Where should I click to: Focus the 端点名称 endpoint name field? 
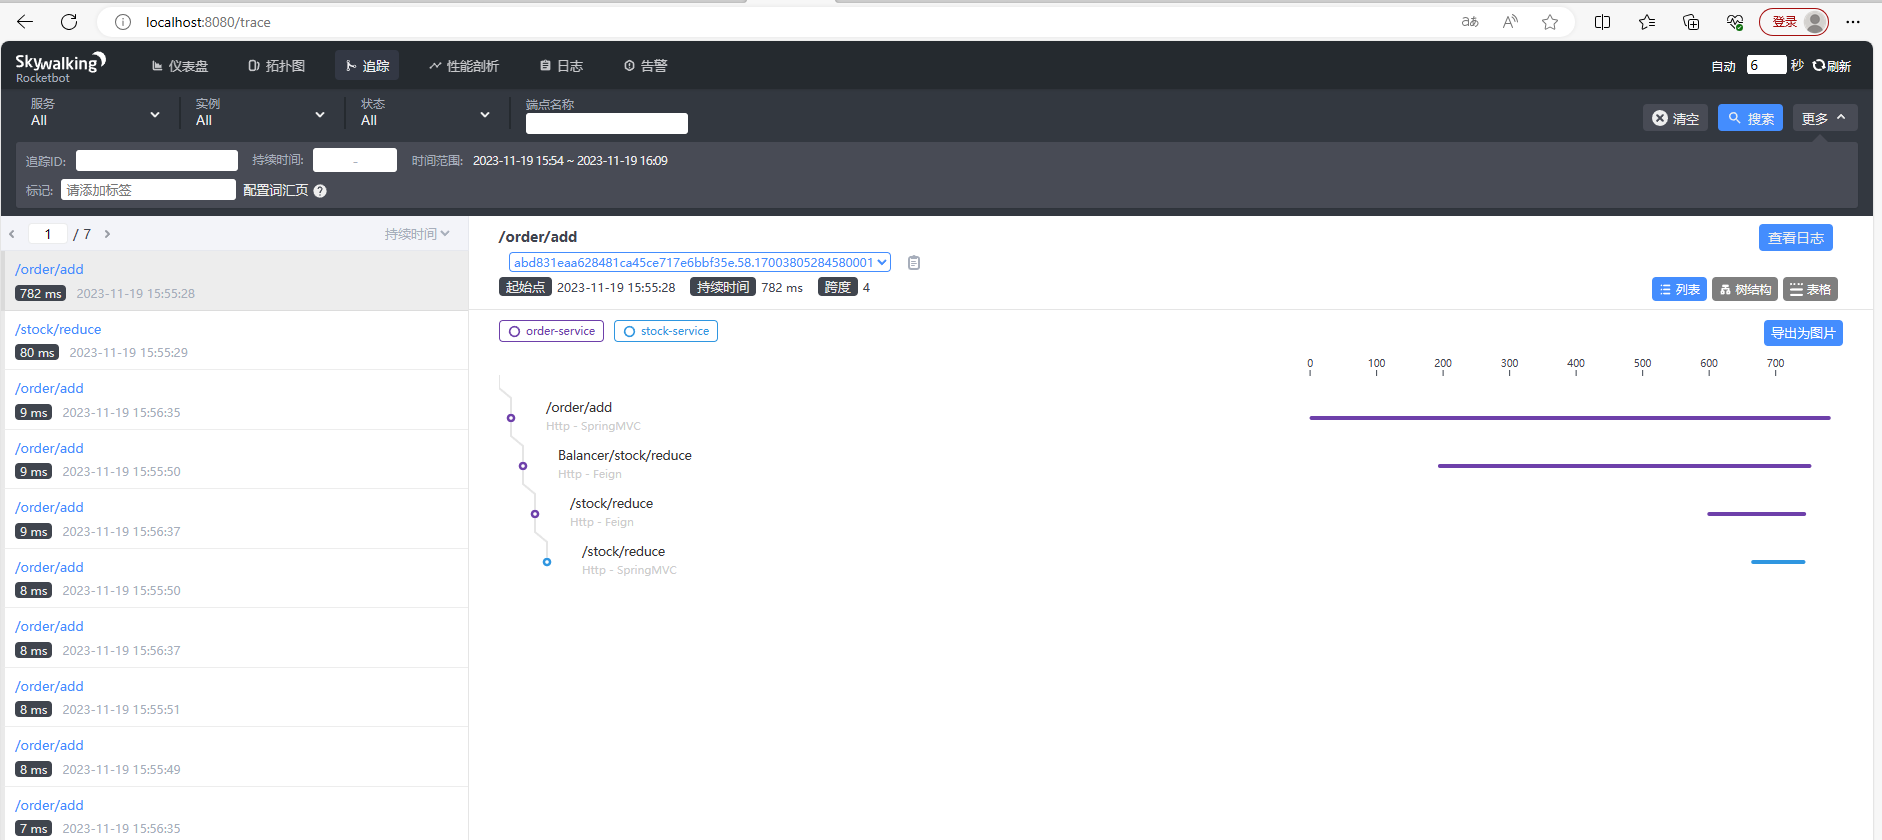pyautogui.click(x=607, y=123)
